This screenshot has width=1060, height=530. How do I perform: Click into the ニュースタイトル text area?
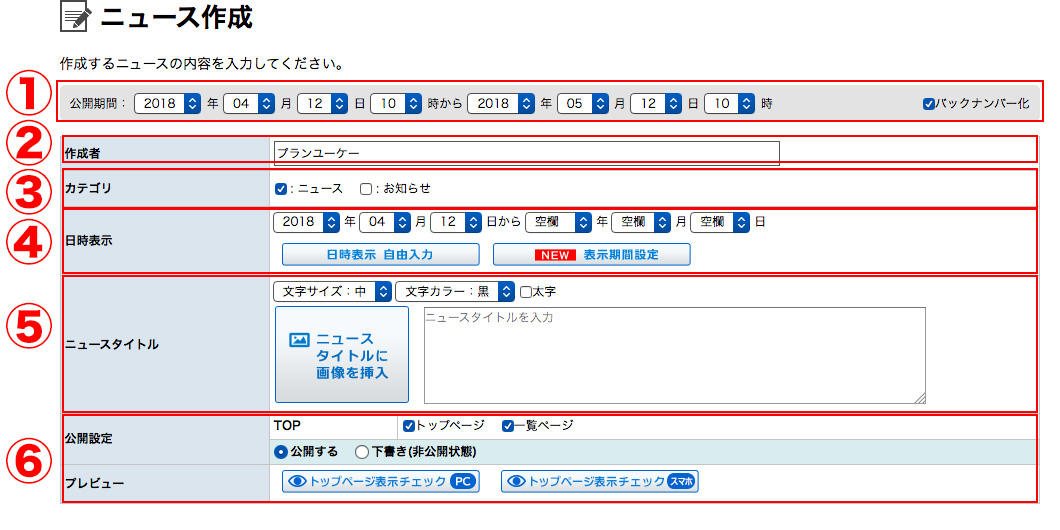tap(674, 355)
